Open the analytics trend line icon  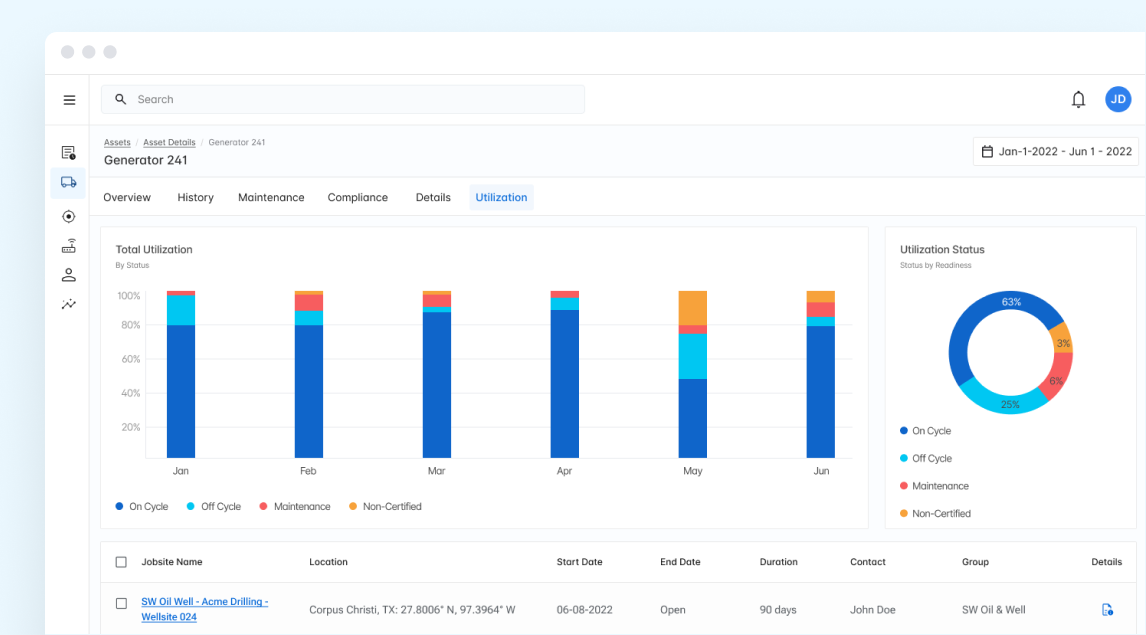coord(68,304)
